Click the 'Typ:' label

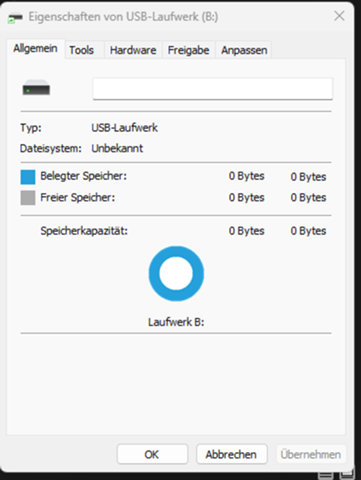pos(31,128)
